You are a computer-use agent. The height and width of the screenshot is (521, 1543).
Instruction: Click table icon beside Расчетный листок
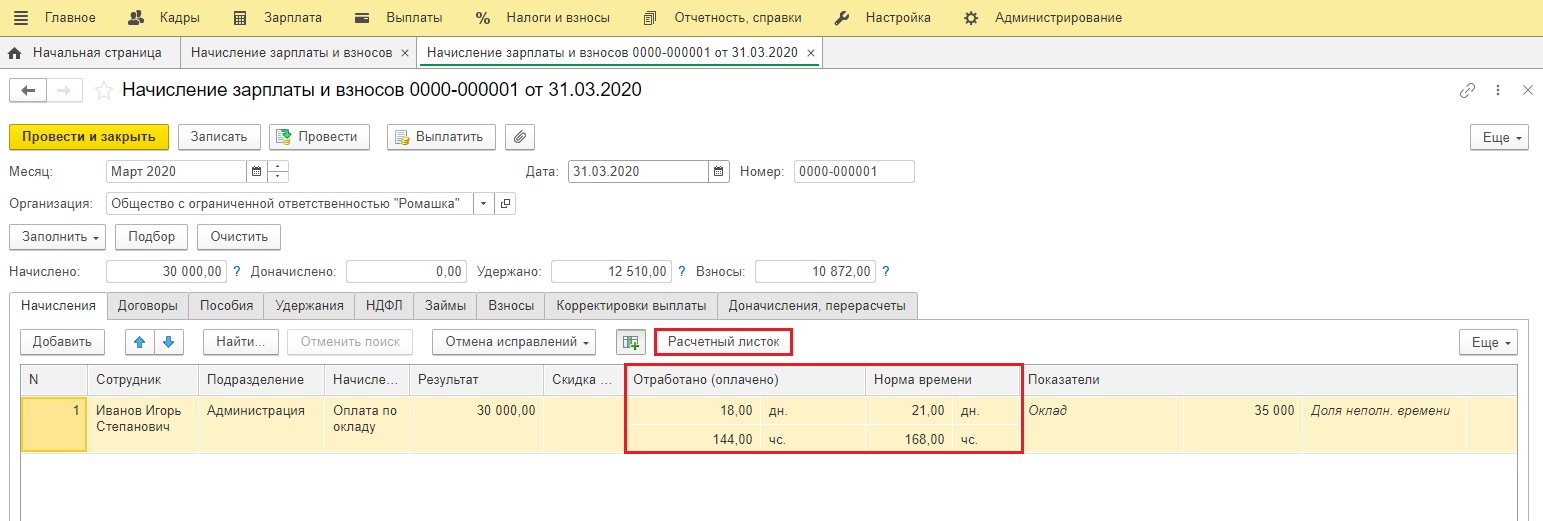630,342
